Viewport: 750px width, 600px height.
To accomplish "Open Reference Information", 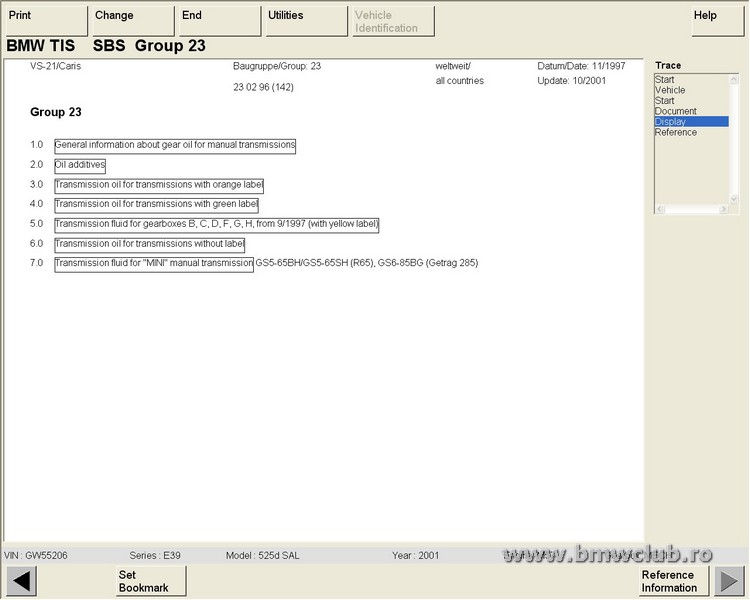I will tap(674, 581).
